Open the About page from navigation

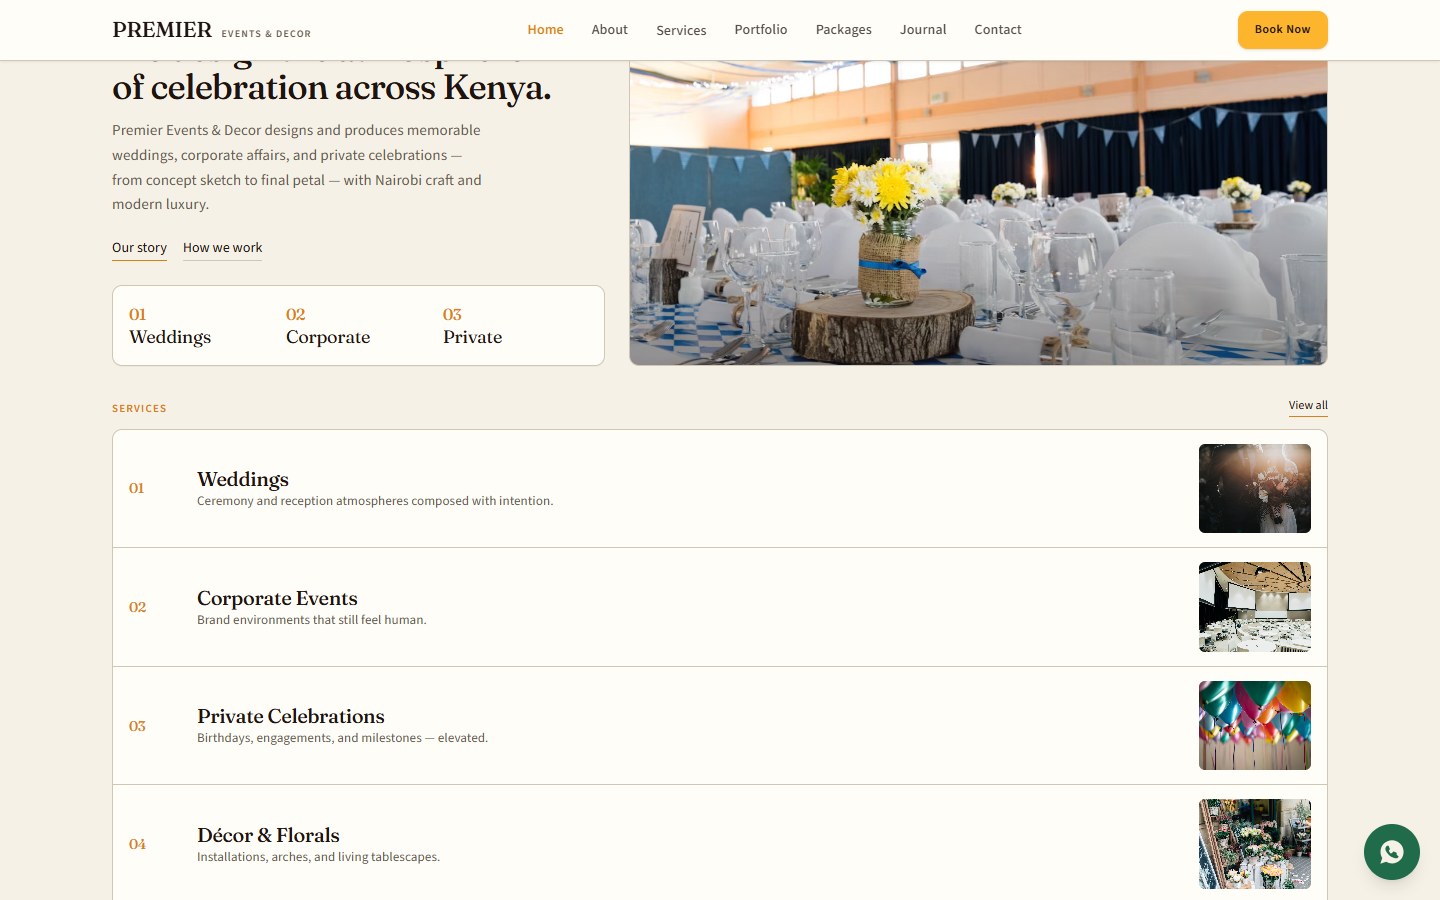[609, 30]
